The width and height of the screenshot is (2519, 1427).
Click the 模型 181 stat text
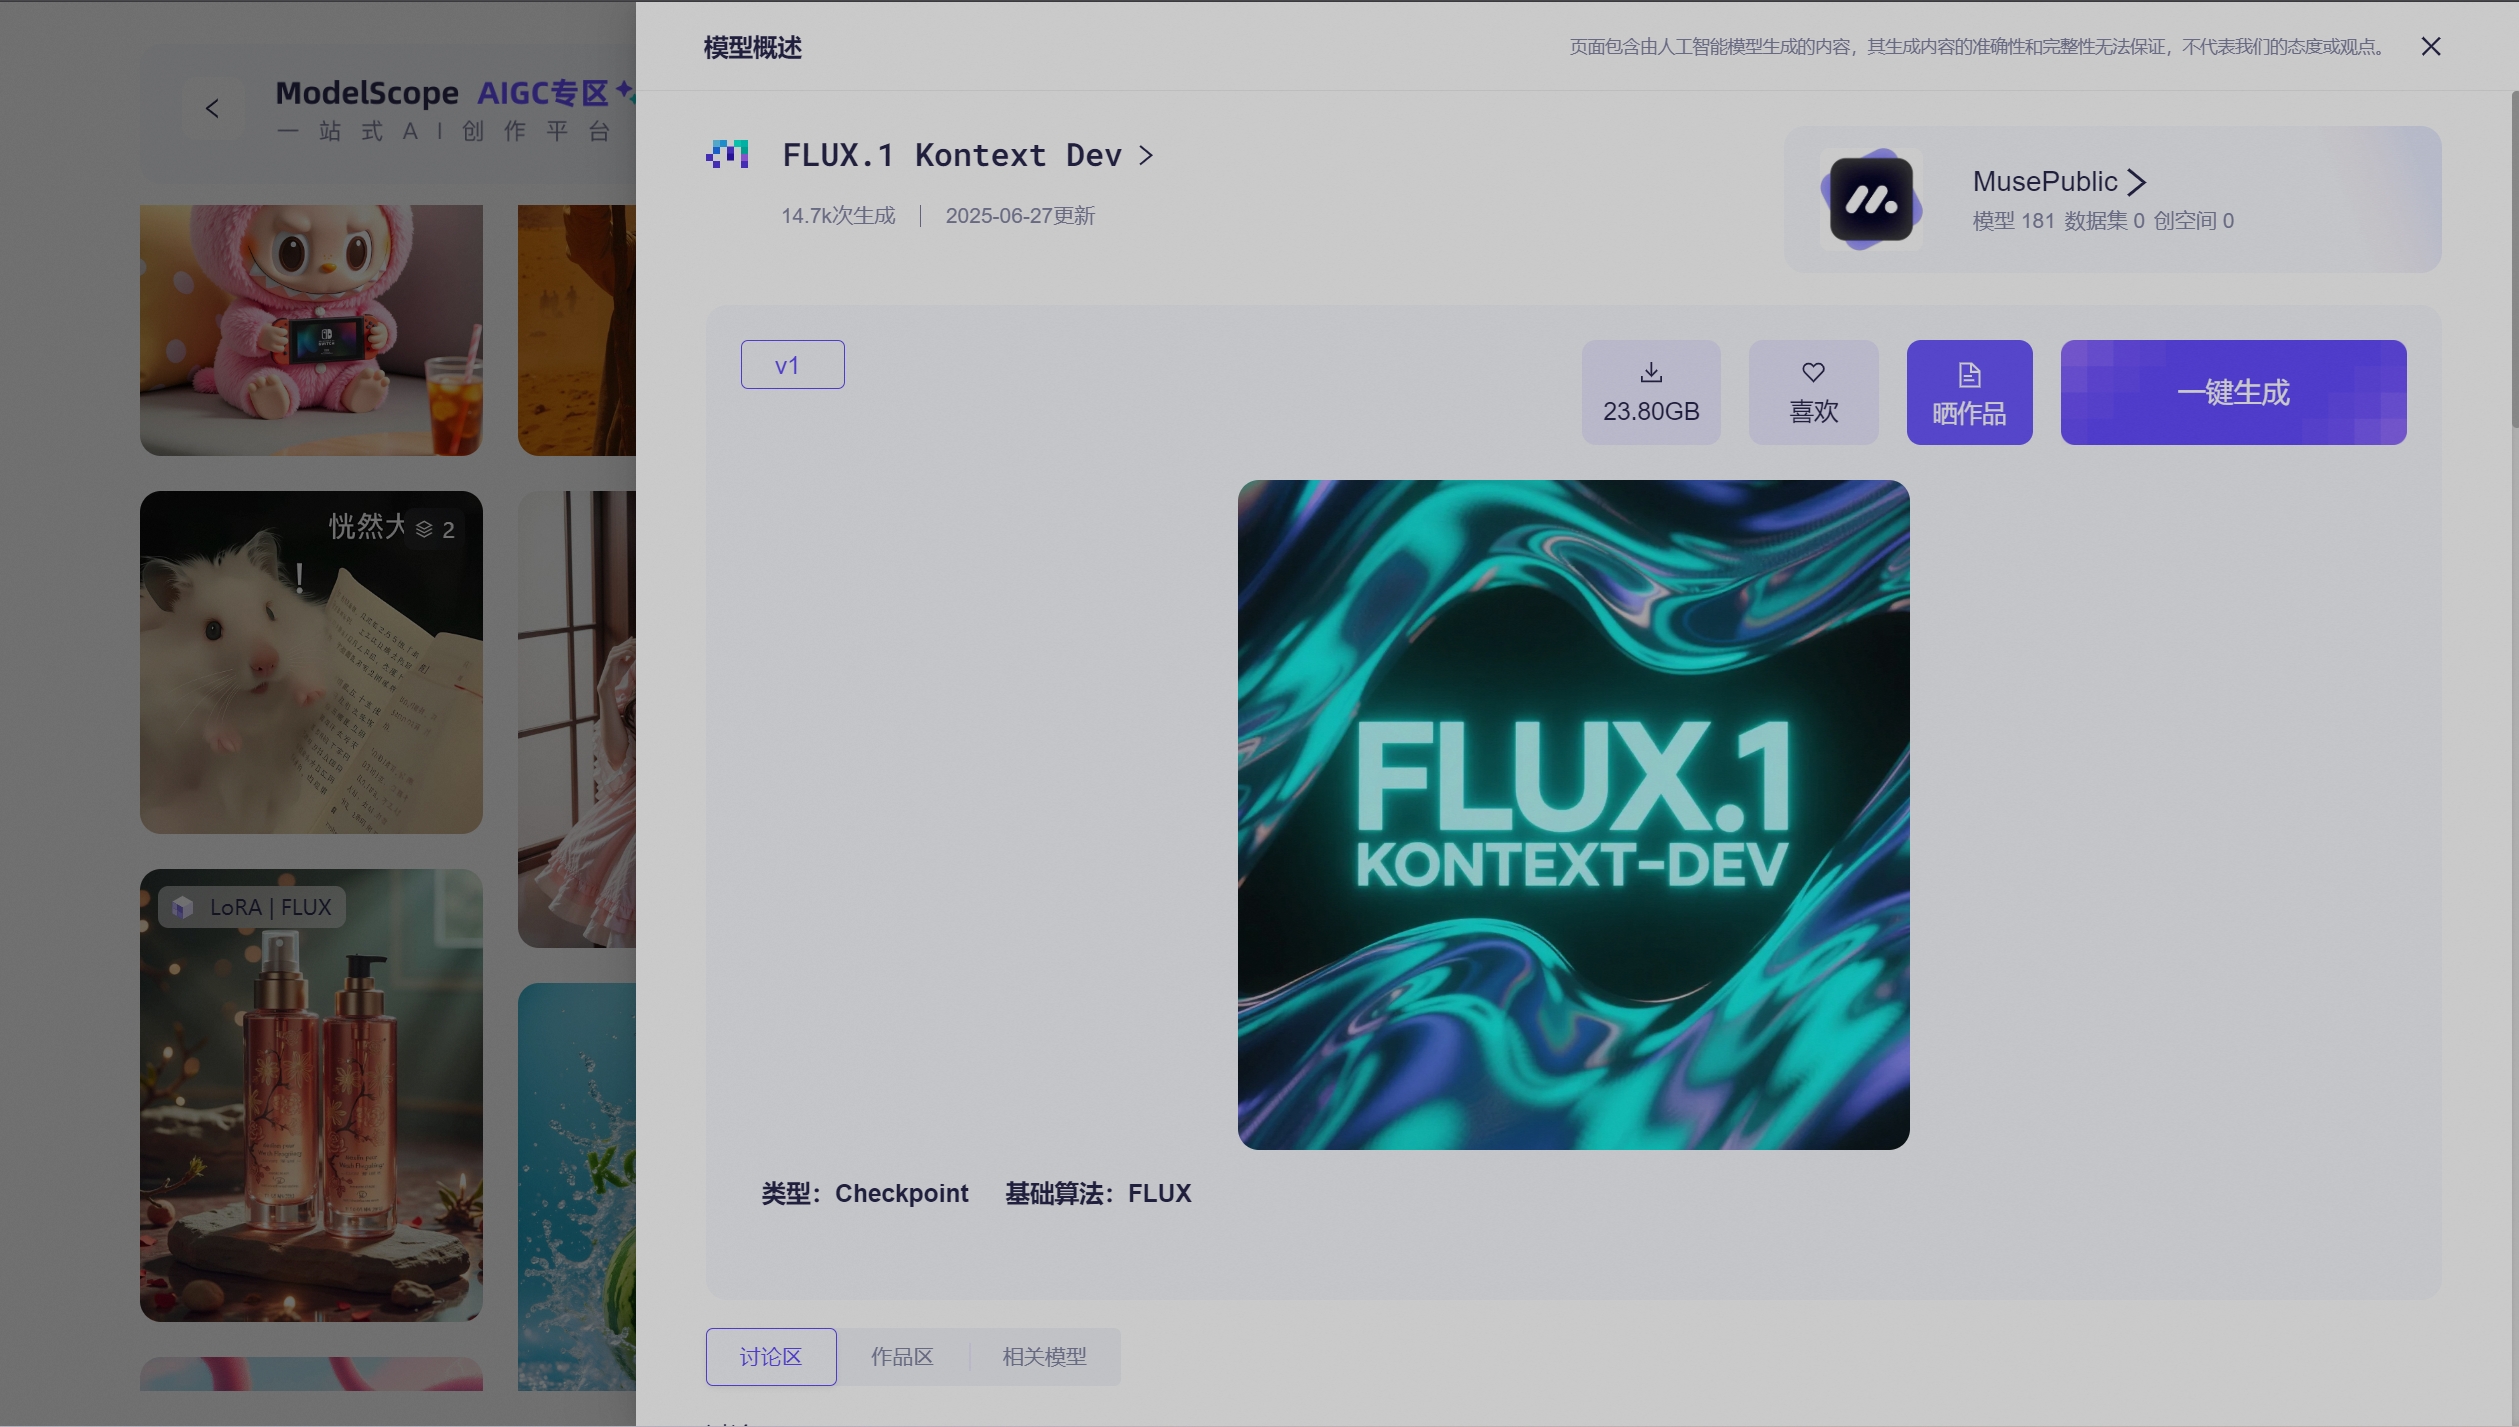[x=2013, y=221]
